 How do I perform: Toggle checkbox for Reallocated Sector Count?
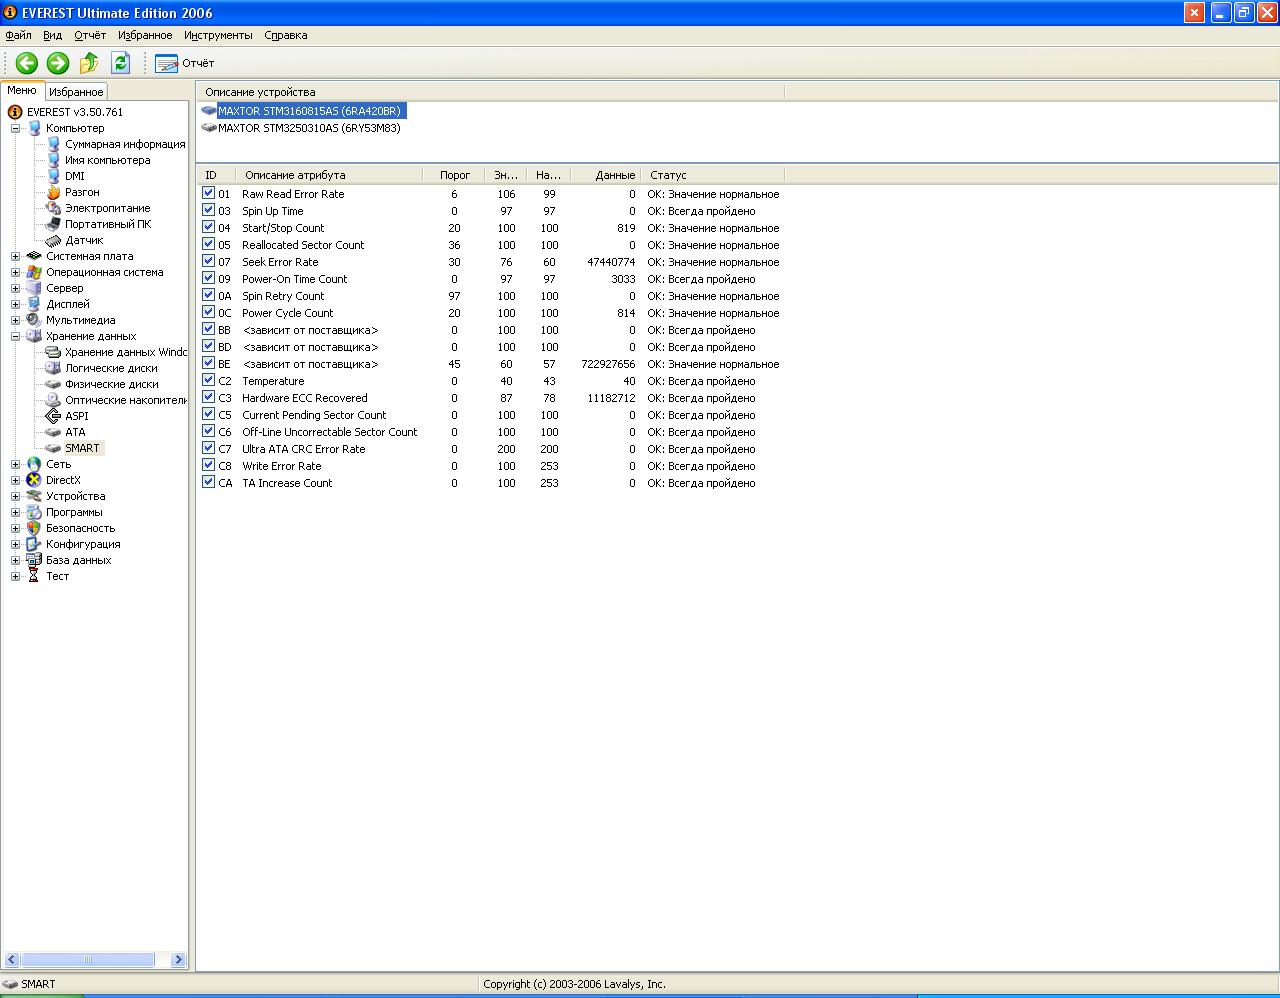click(208, 244)
